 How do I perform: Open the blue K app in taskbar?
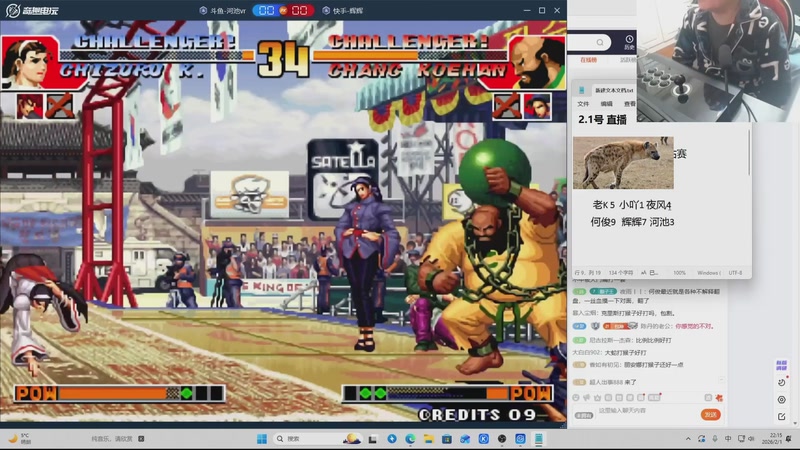tap(484, 439)
